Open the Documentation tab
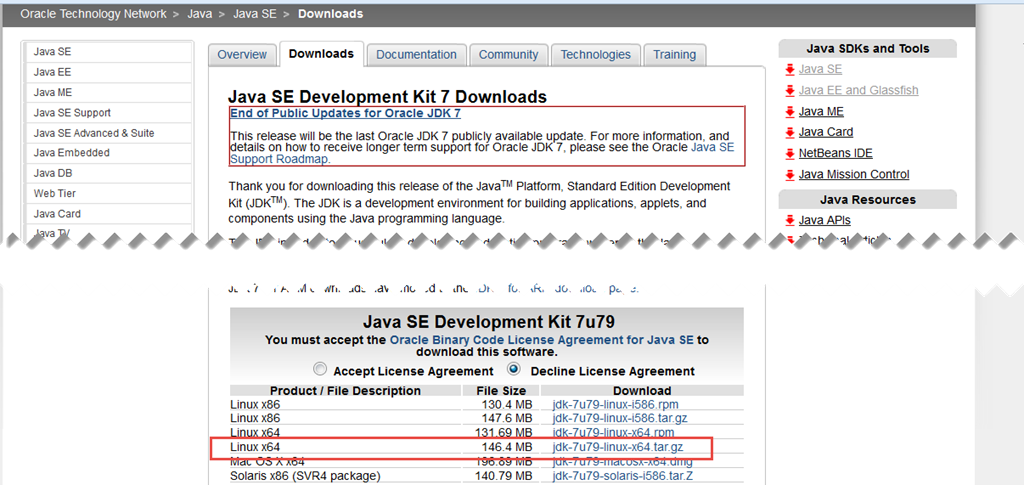The width and height of the screenshot is (1024, 485). 416,55
